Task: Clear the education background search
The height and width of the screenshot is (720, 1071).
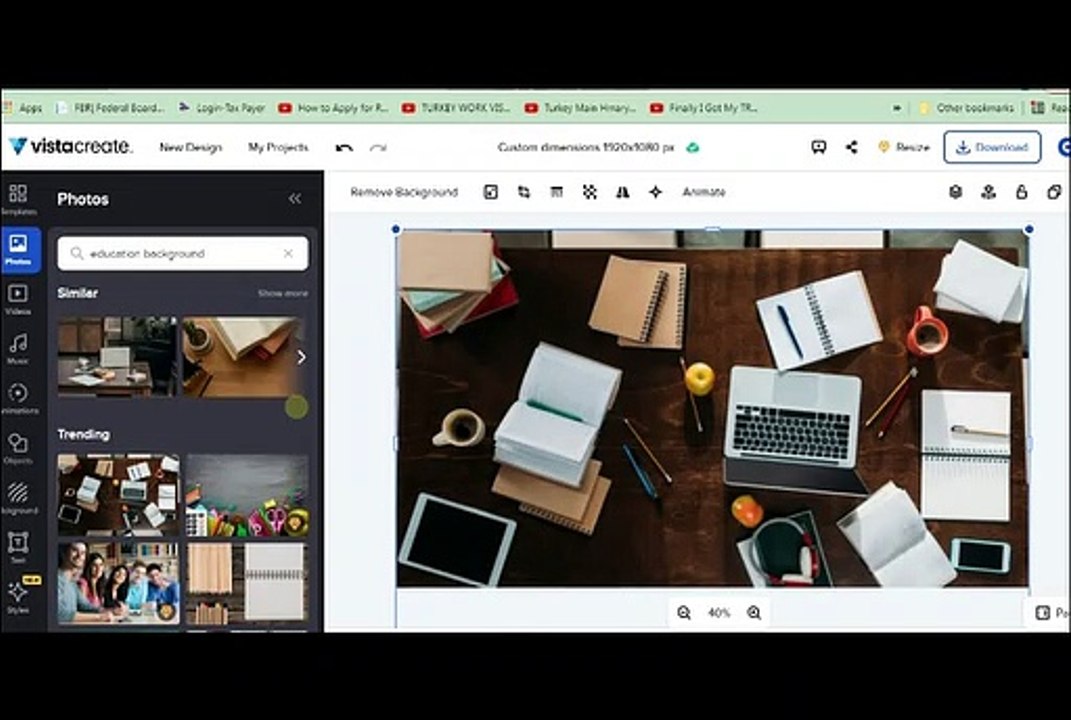Action: click(288, 253)
